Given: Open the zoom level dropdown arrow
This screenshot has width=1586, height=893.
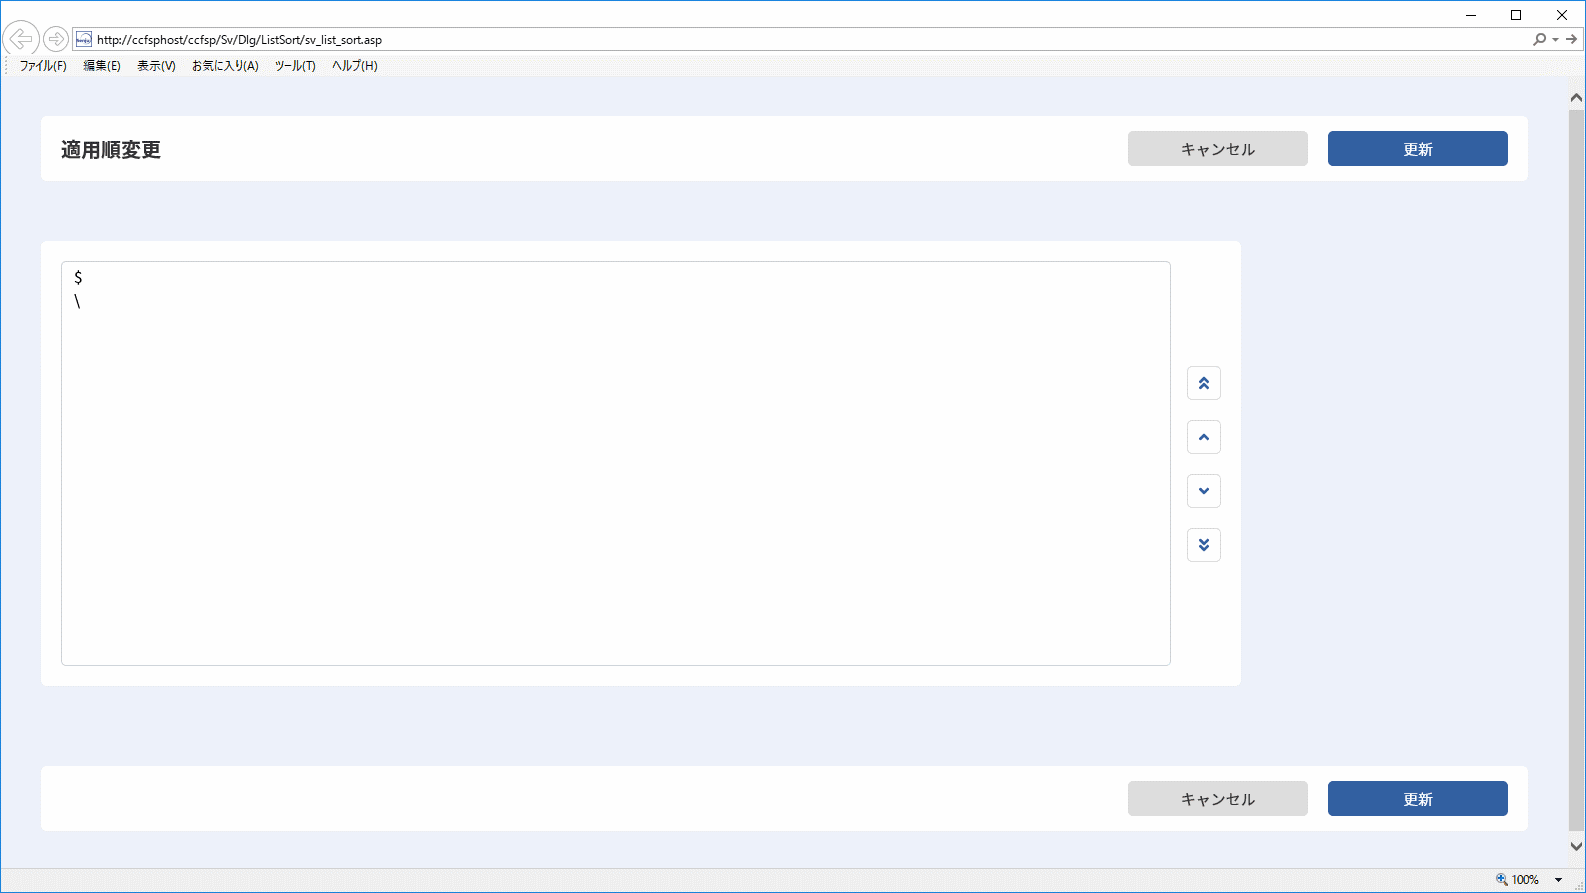Looking at the screenshot, I should pyautogui.click(x=1558, y=880).
